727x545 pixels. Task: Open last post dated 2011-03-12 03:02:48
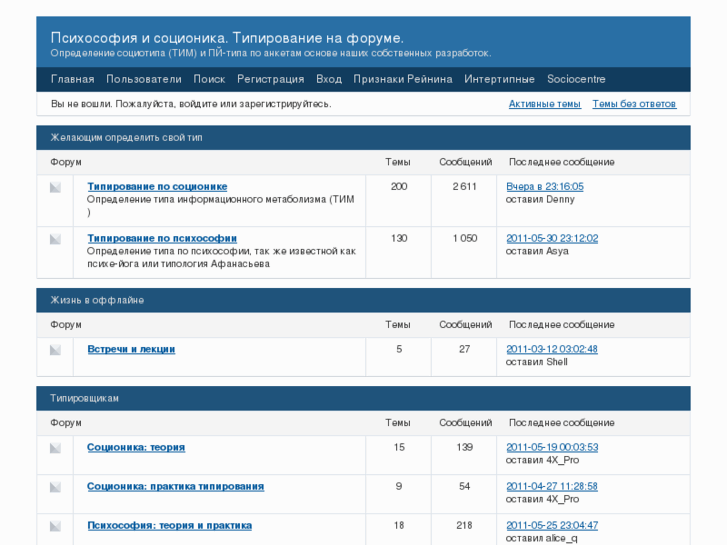pos(552,349)
